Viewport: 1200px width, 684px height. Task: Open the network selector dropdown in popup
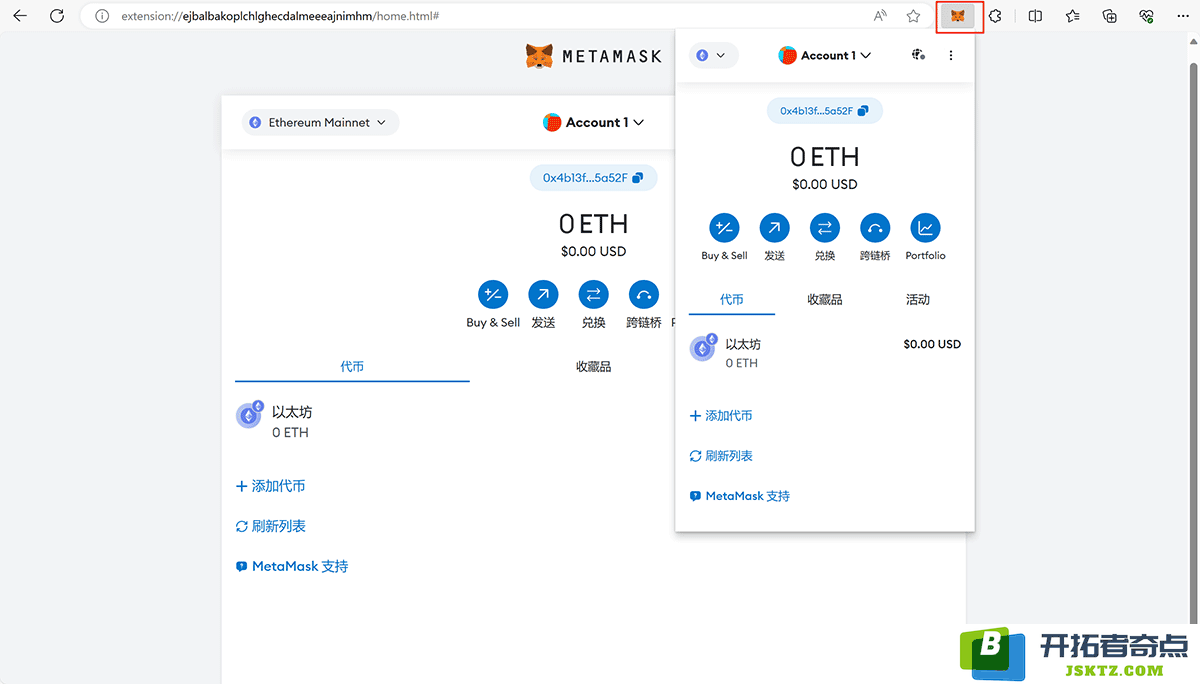tap(713, 56)
